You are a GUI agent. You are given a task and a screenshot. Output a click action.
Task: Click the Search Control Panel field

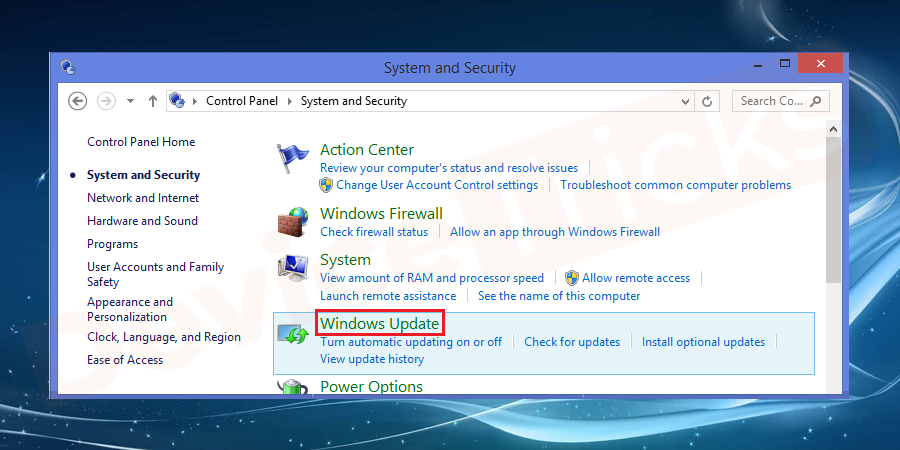(771, 101)
